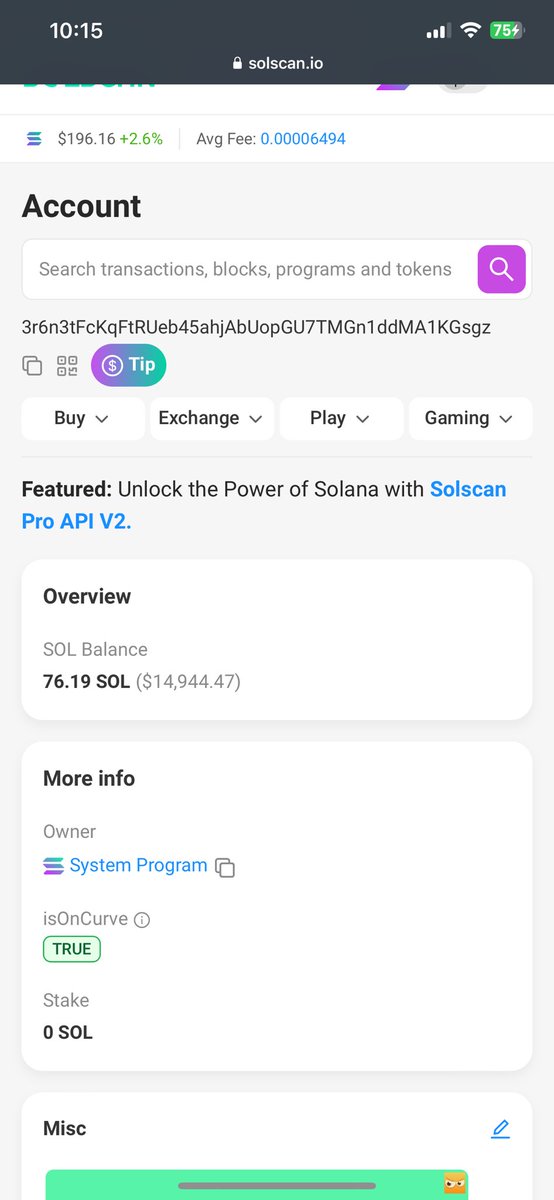Click the orange mascot icon on banner
Viewport: 554px width, 1200px height.
455,1183
